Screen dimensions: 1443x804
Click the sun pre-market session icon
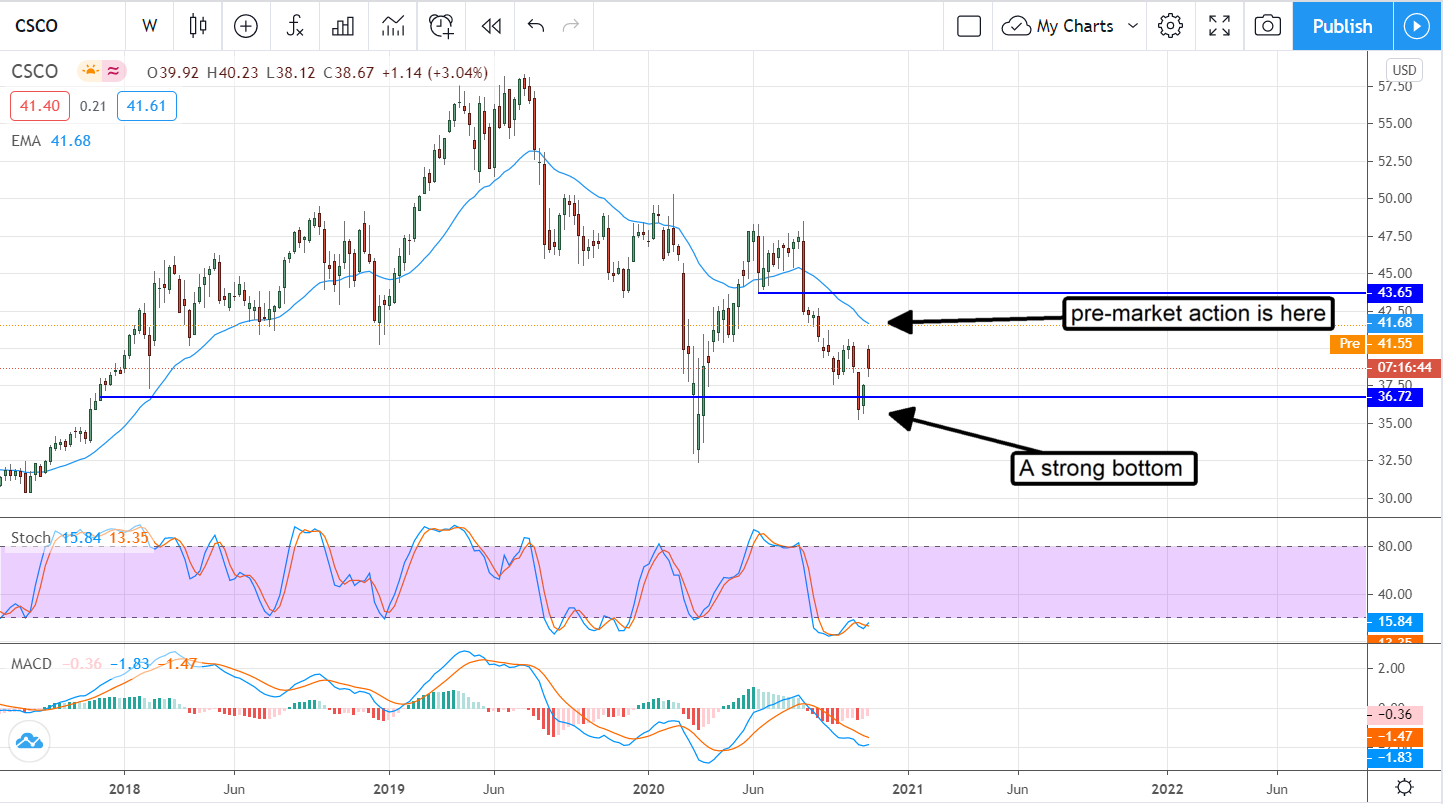tap(91, 71)
